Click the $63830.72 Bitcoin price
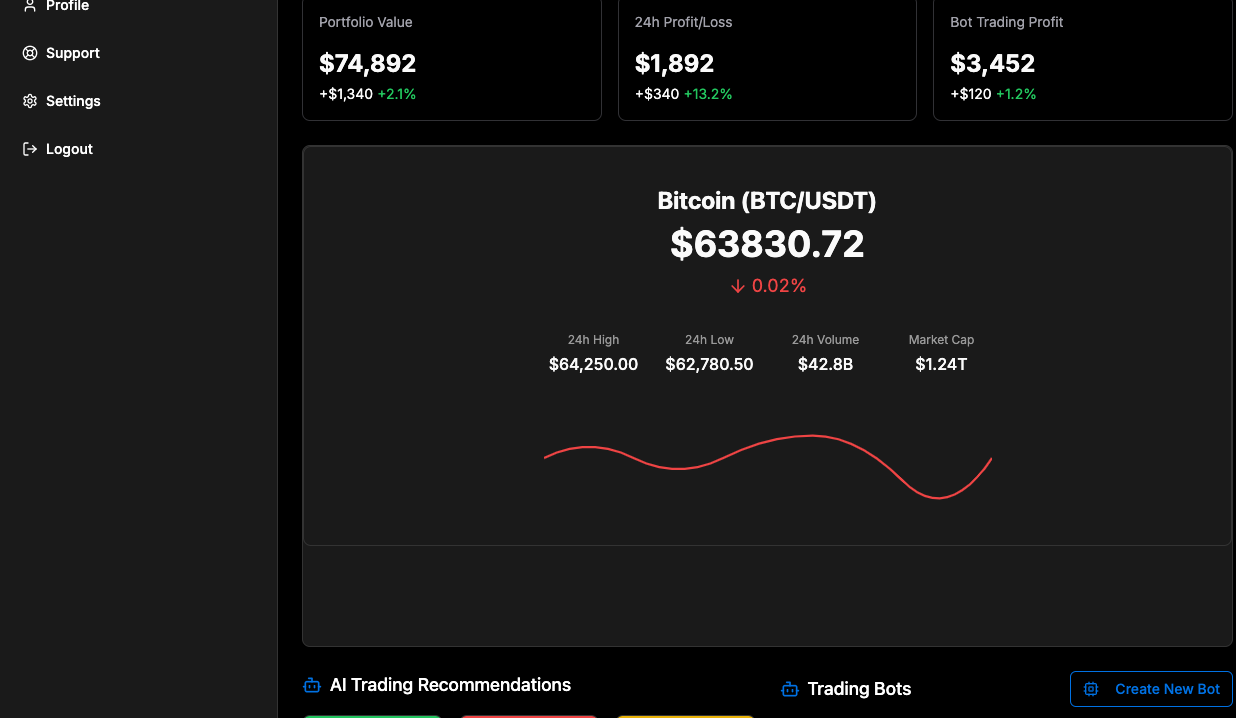This screenshot has height=718, width=1236. coord(767,244)
